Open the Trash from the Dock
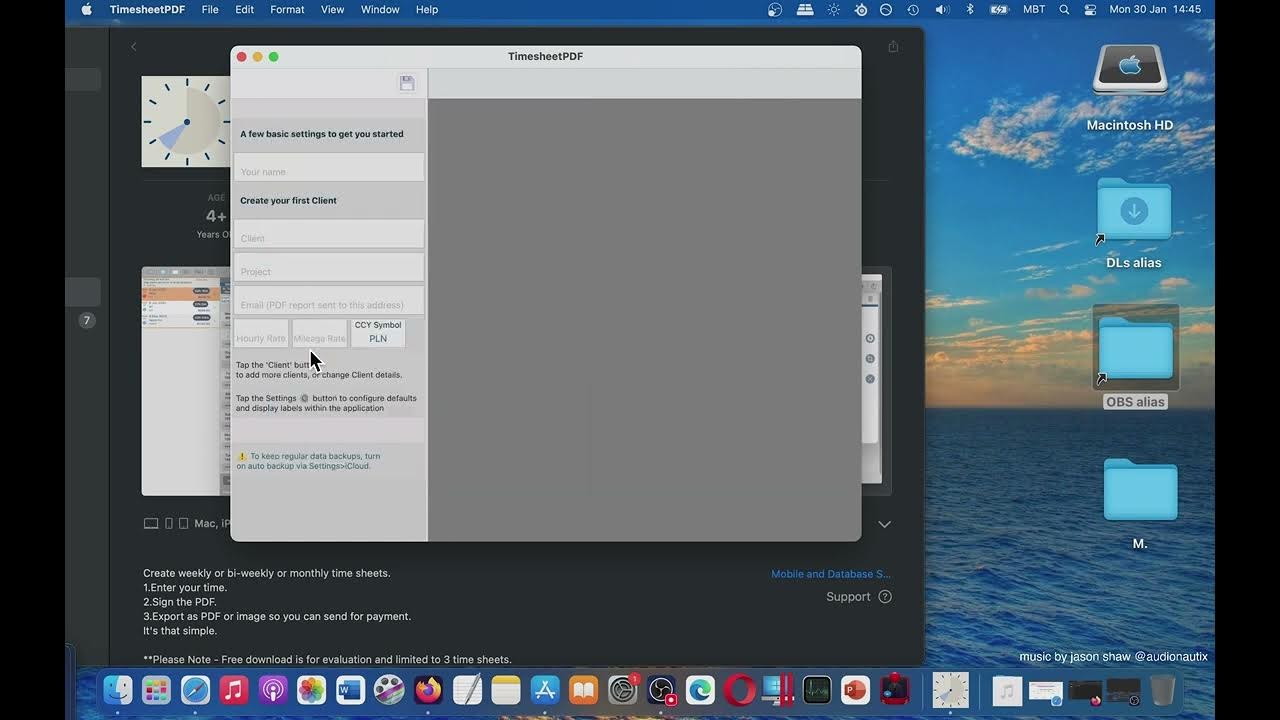The height and width of the screenshot is (720, 1280). tap(1162, 690)
